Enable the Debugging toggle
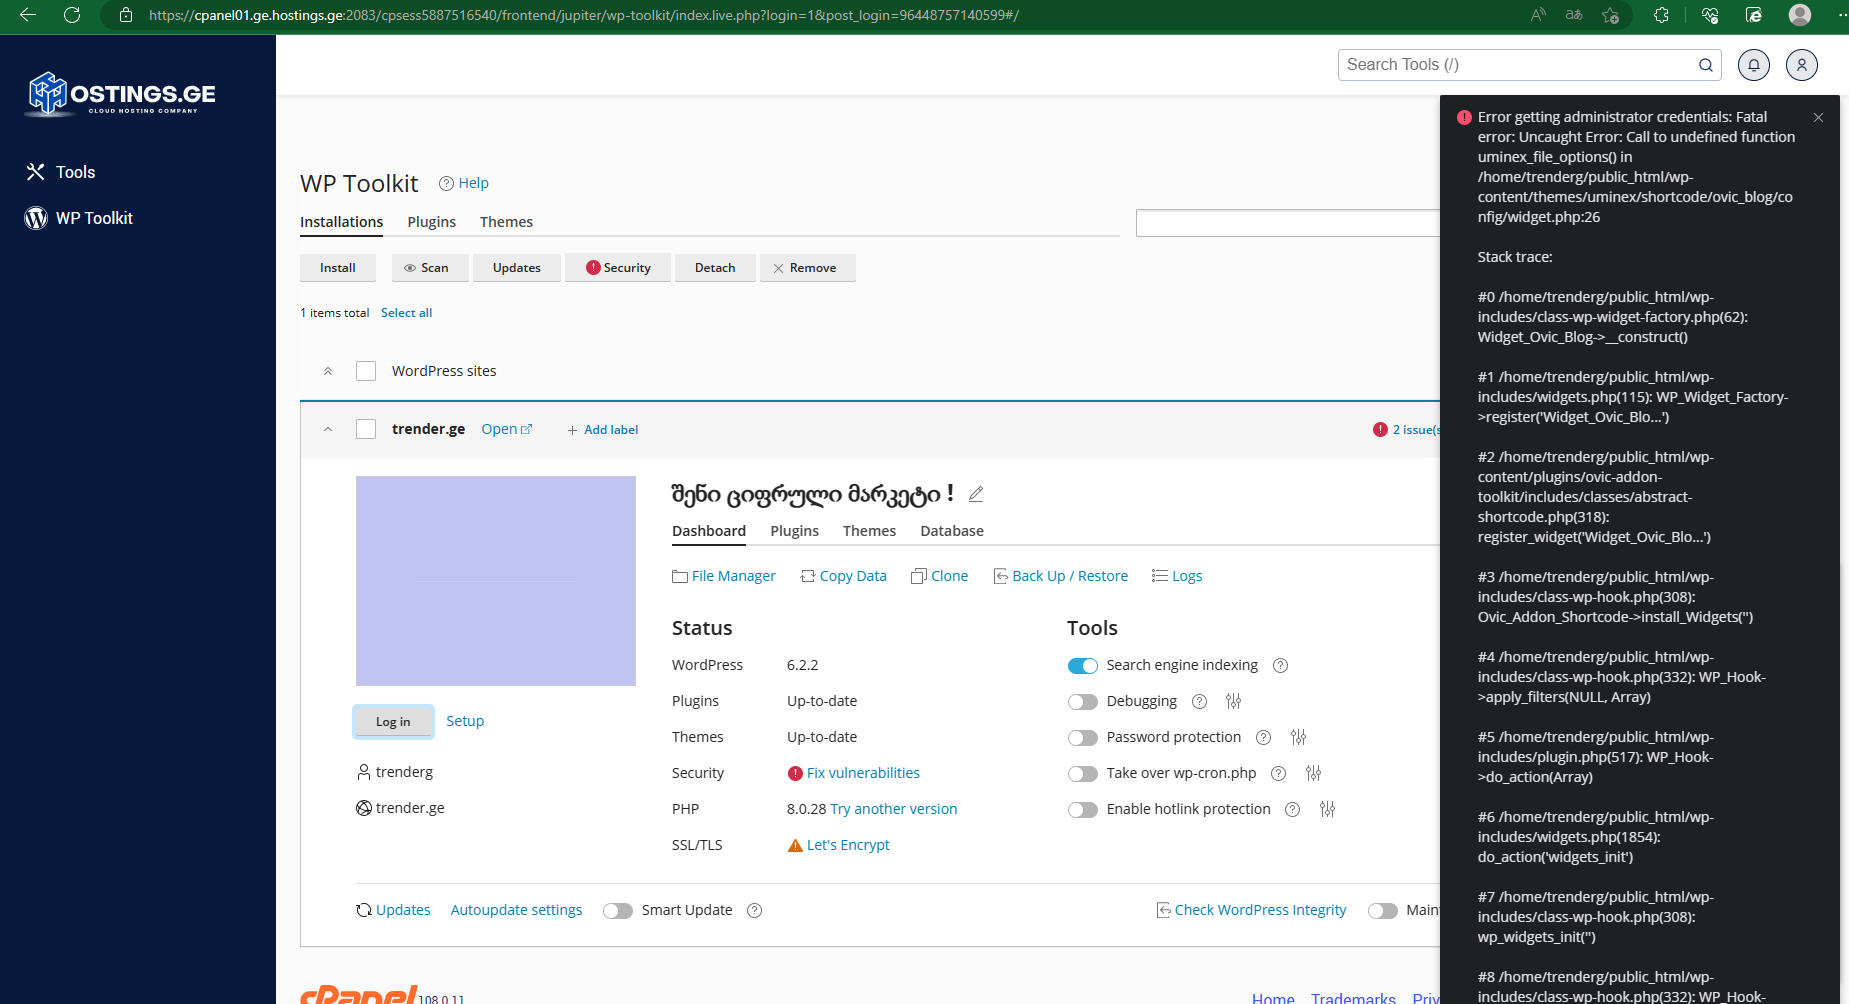This screenshot has width=1849, height=1004. coord(1083,702)
